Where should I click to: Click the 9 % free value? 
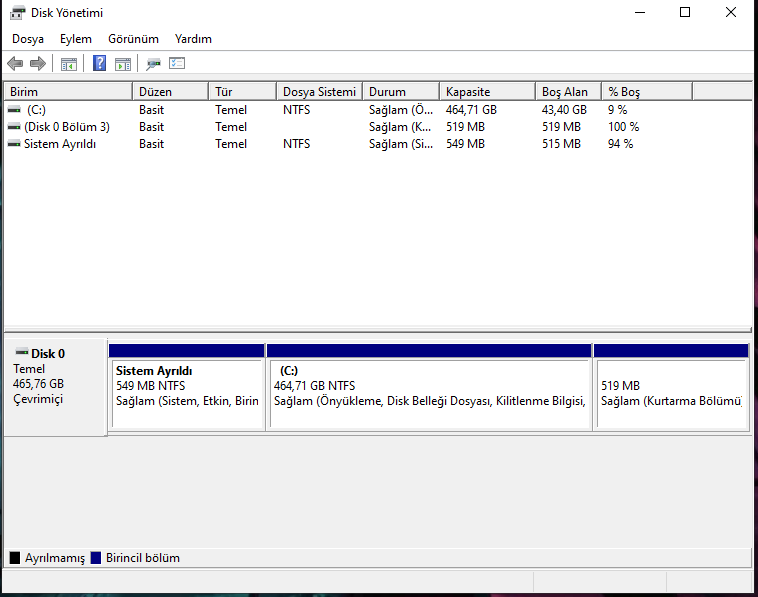(x=617, y=110)
